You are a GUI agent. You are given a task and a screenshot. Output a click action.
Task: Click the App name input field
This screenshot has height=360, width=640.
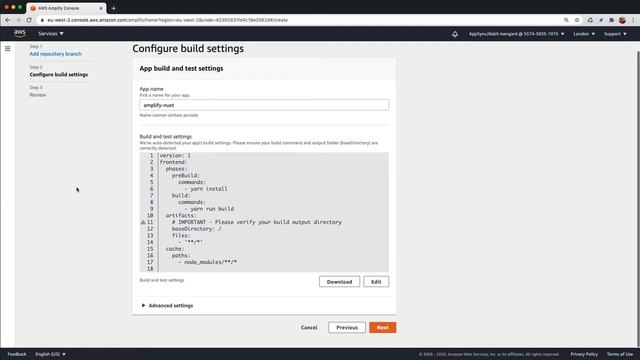coord(264,105)
